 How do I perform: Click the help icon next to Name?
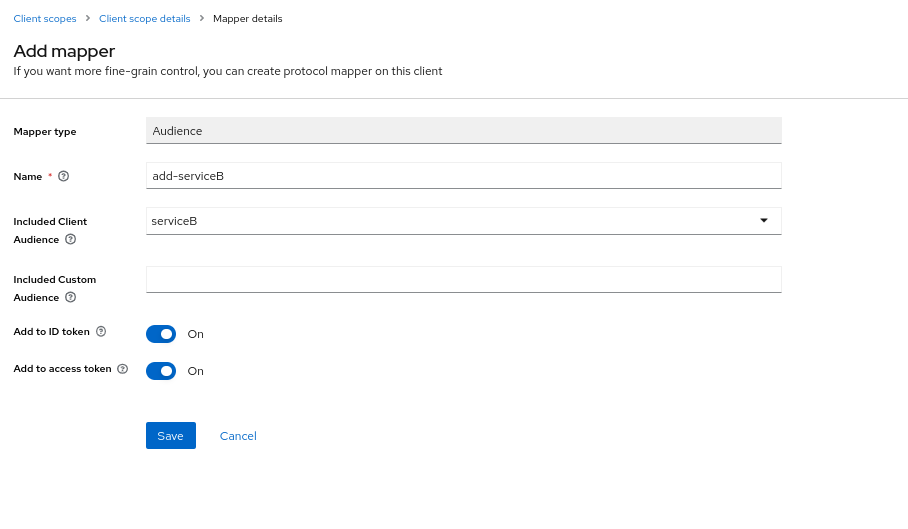64,176
